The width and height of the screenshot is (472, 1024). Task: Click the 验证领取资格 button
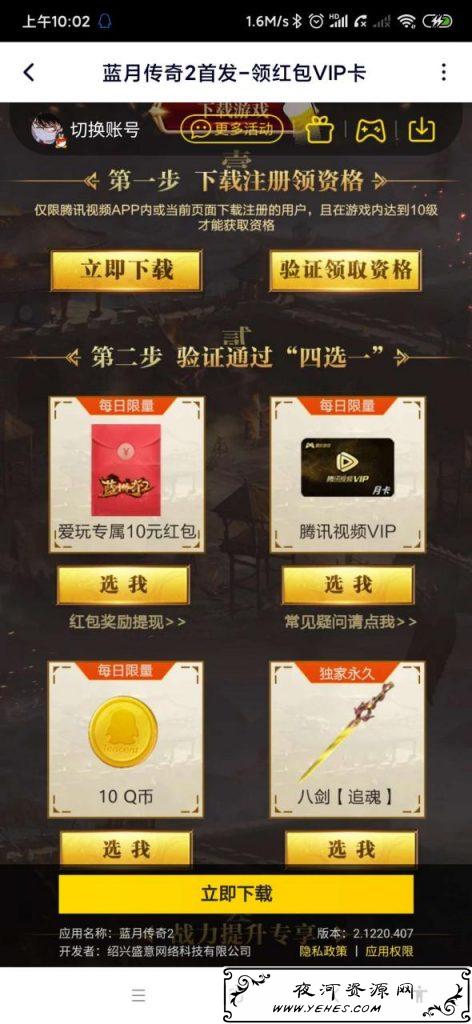click(x=345, y=270)
